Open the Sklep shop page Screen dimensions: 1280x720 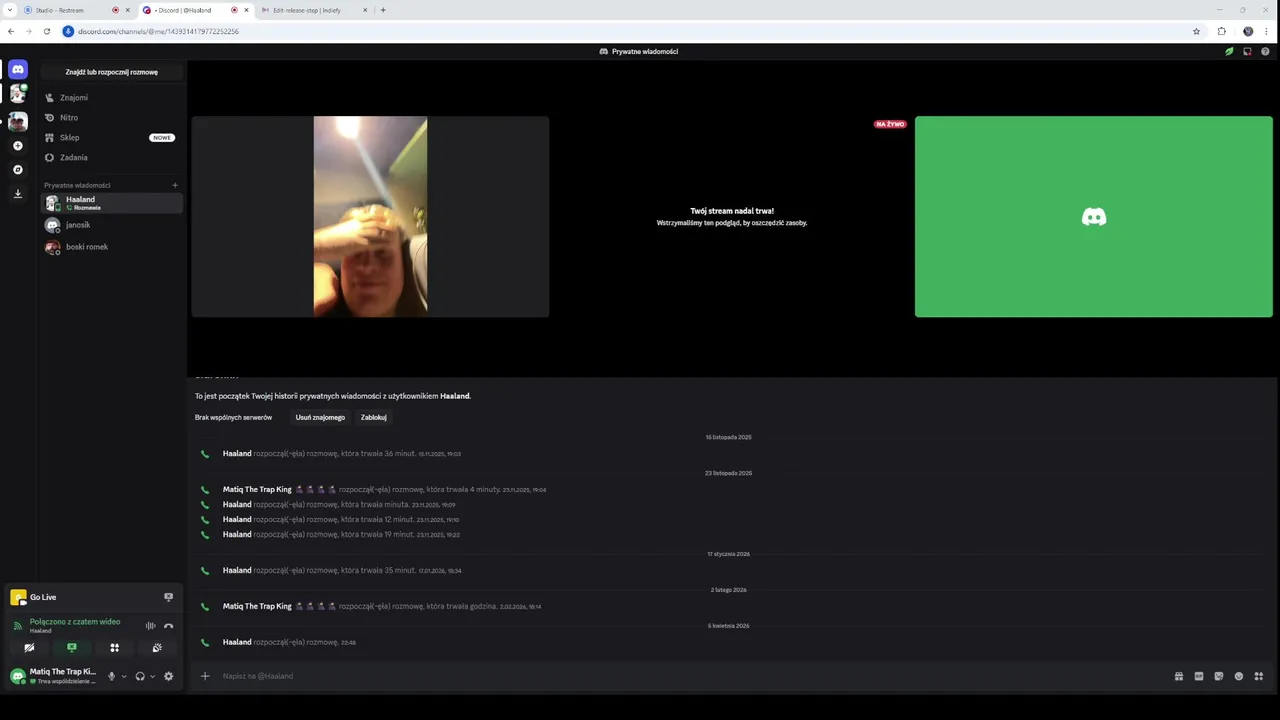[112, 138]
